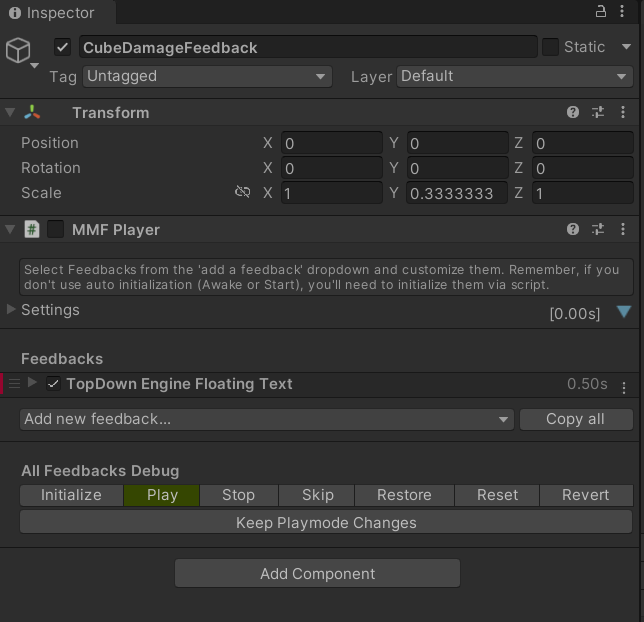Click the CubeDamageFeedback name field
The width and height of the screenshot is (644, 622).
click(x=308, y=47)
